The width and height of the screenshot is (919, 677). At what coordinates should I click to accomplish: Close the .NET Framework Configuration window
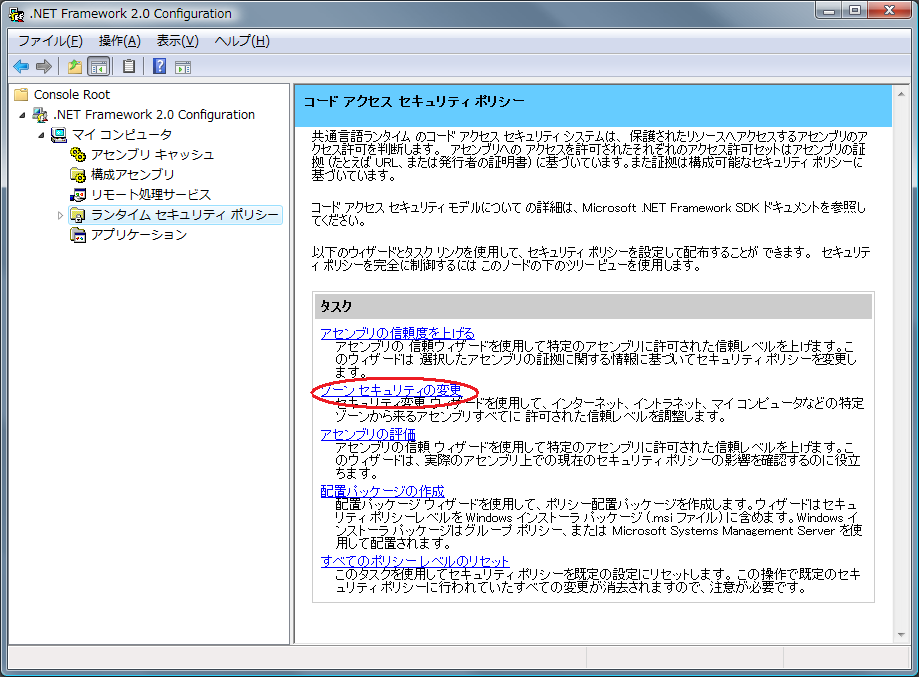(889, 11)
